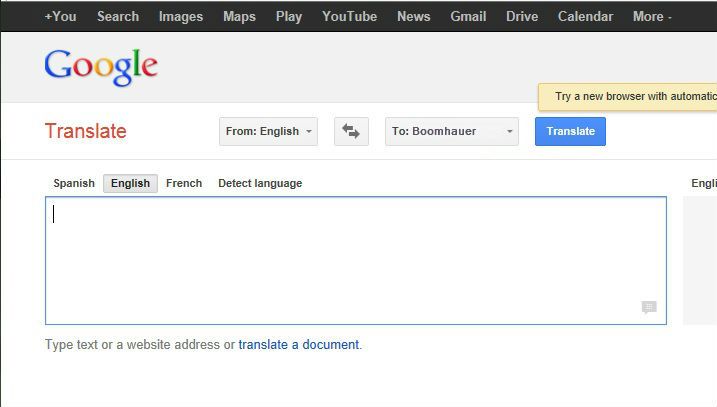
Task: Go to Gmail from the top bar
Action: (468, 16)
